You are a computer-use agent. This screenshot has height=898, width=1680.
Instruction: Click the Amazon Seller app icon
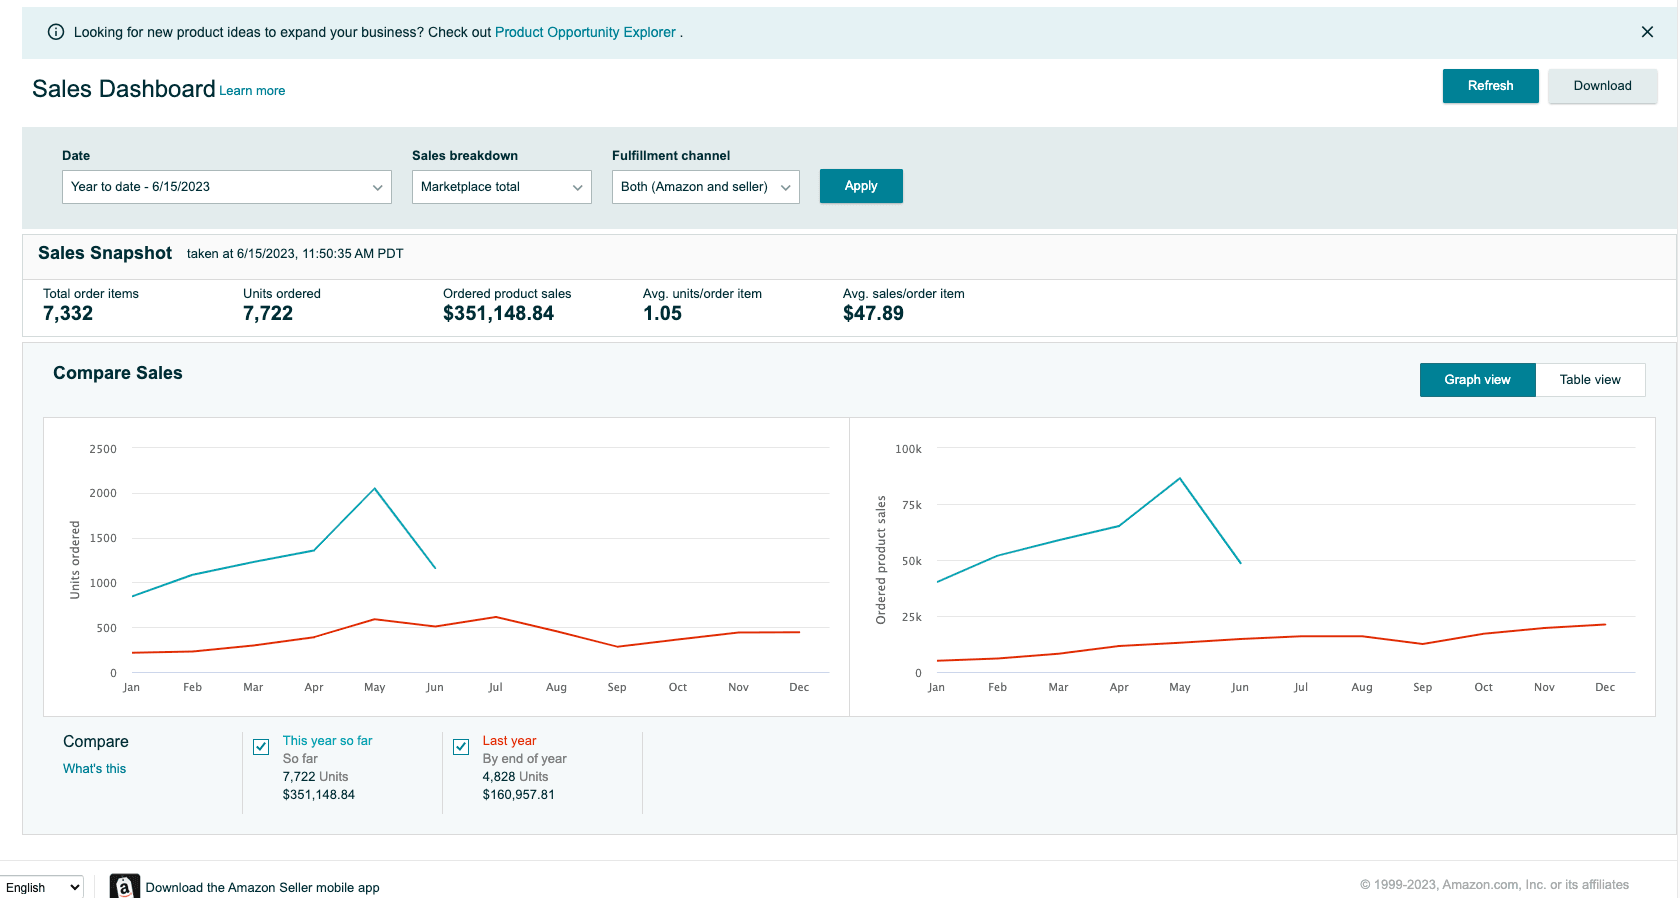(x=124, y=886)
